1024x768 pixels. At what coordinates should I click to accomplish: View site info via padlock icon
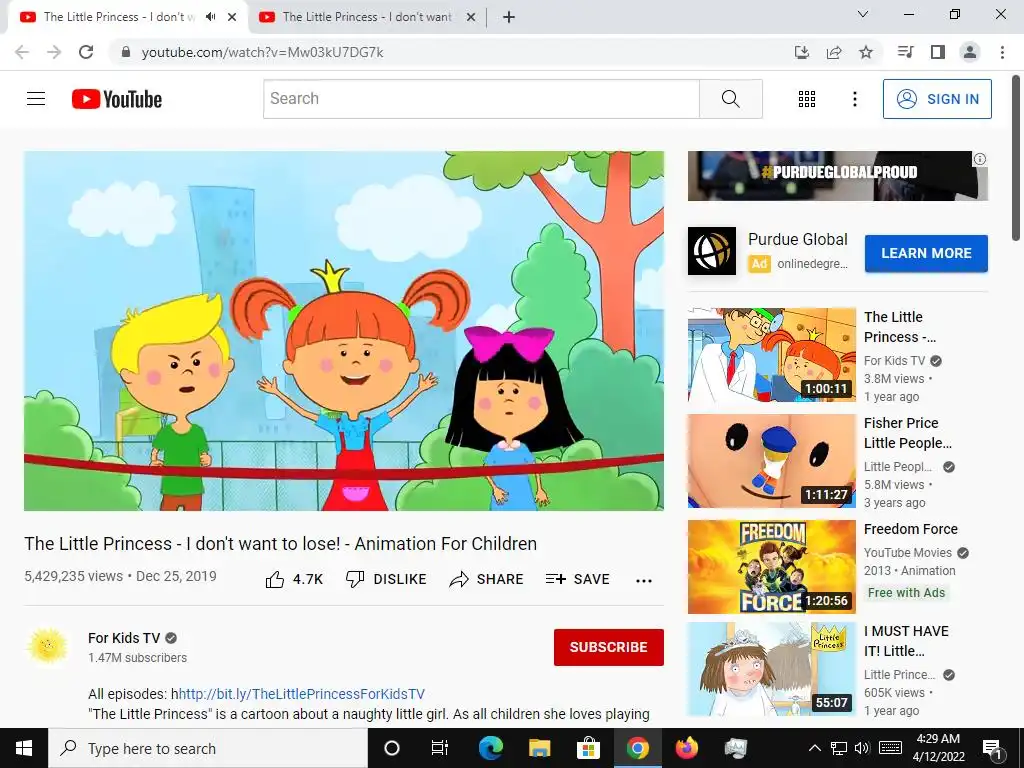click(126, 52)
